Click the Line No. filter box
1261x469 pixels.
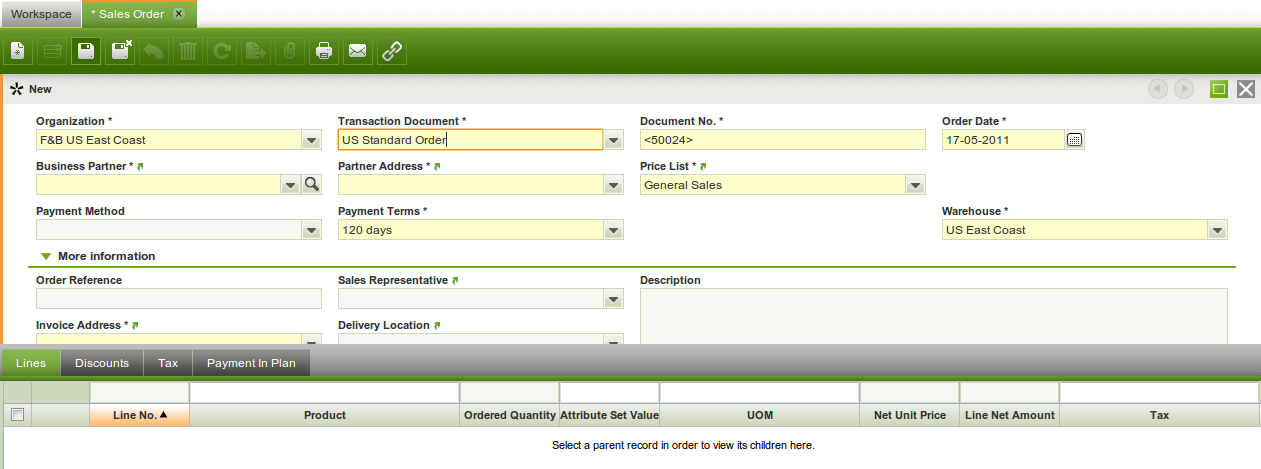coord(140,392)
